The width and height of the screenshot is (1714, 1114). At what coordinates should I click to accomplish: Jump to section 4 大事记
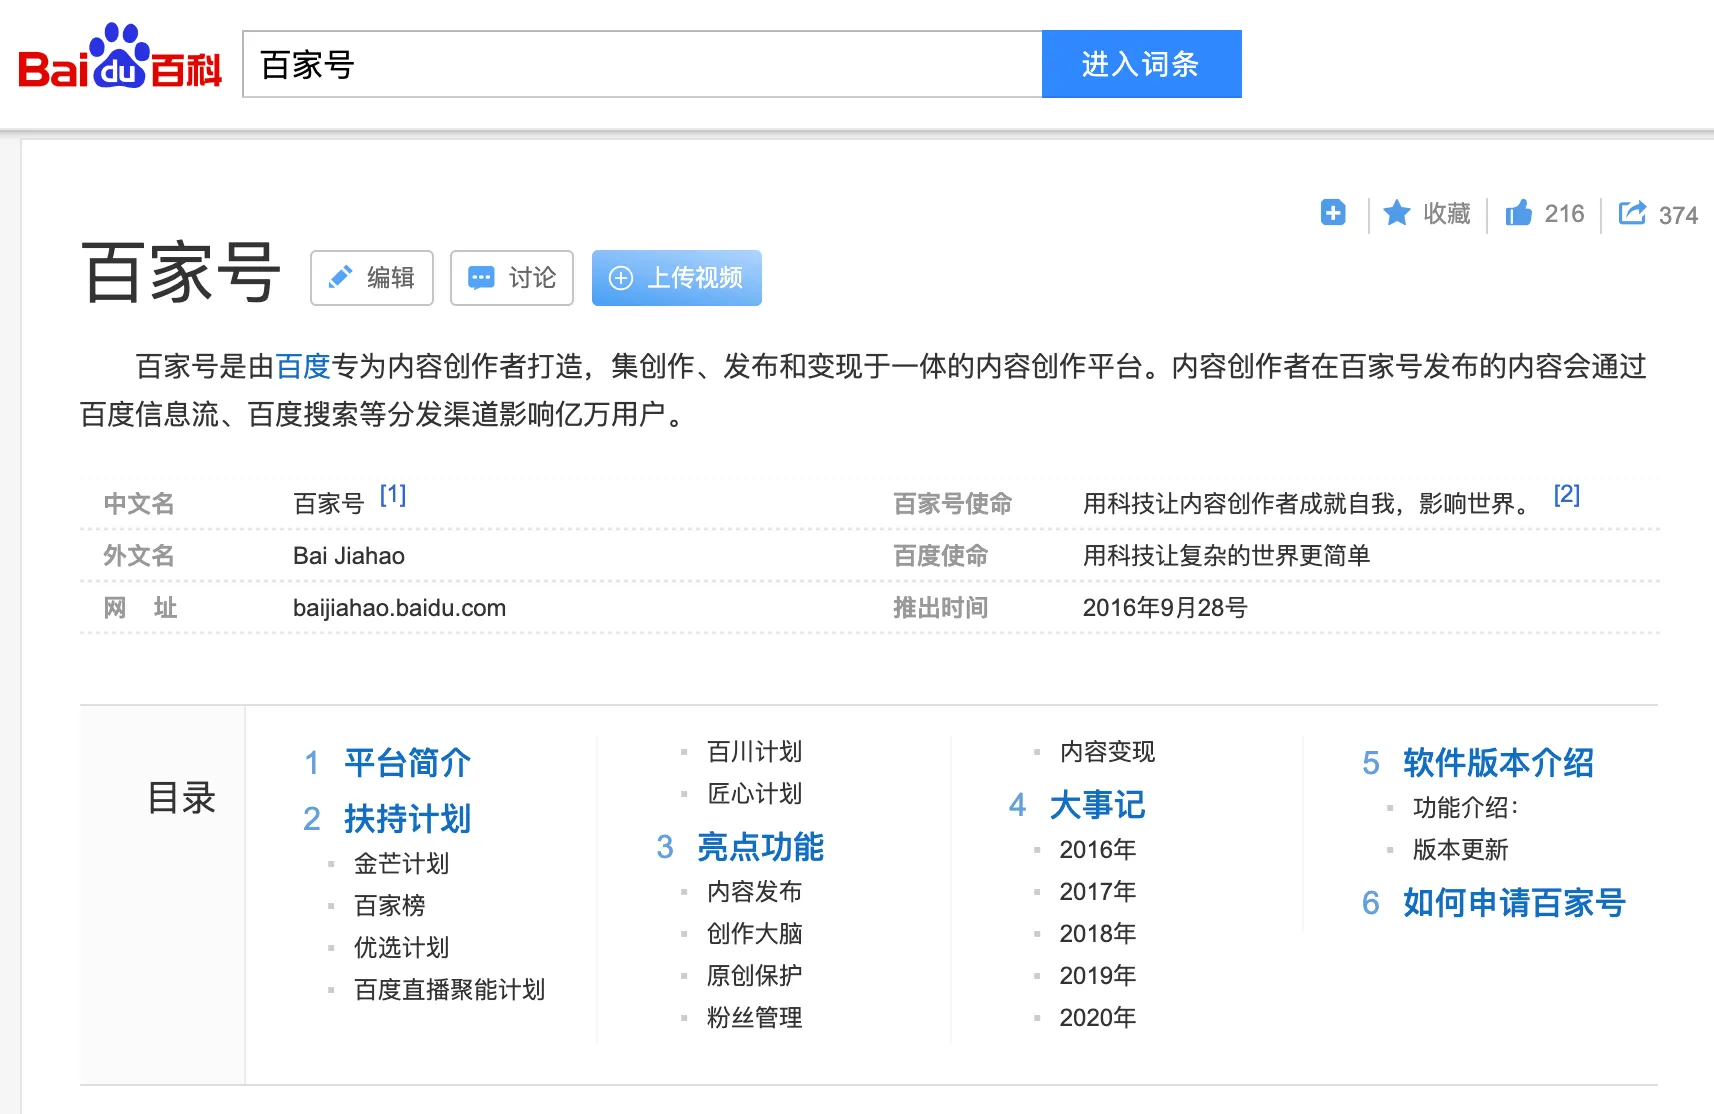pos(1099,806)
